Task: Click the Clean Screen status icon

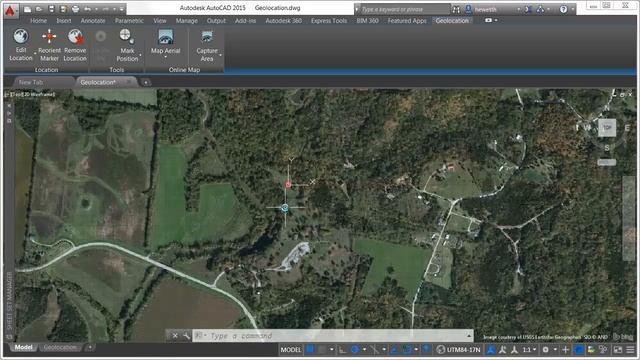Action: pyautogui.click(x=618, y=350)
